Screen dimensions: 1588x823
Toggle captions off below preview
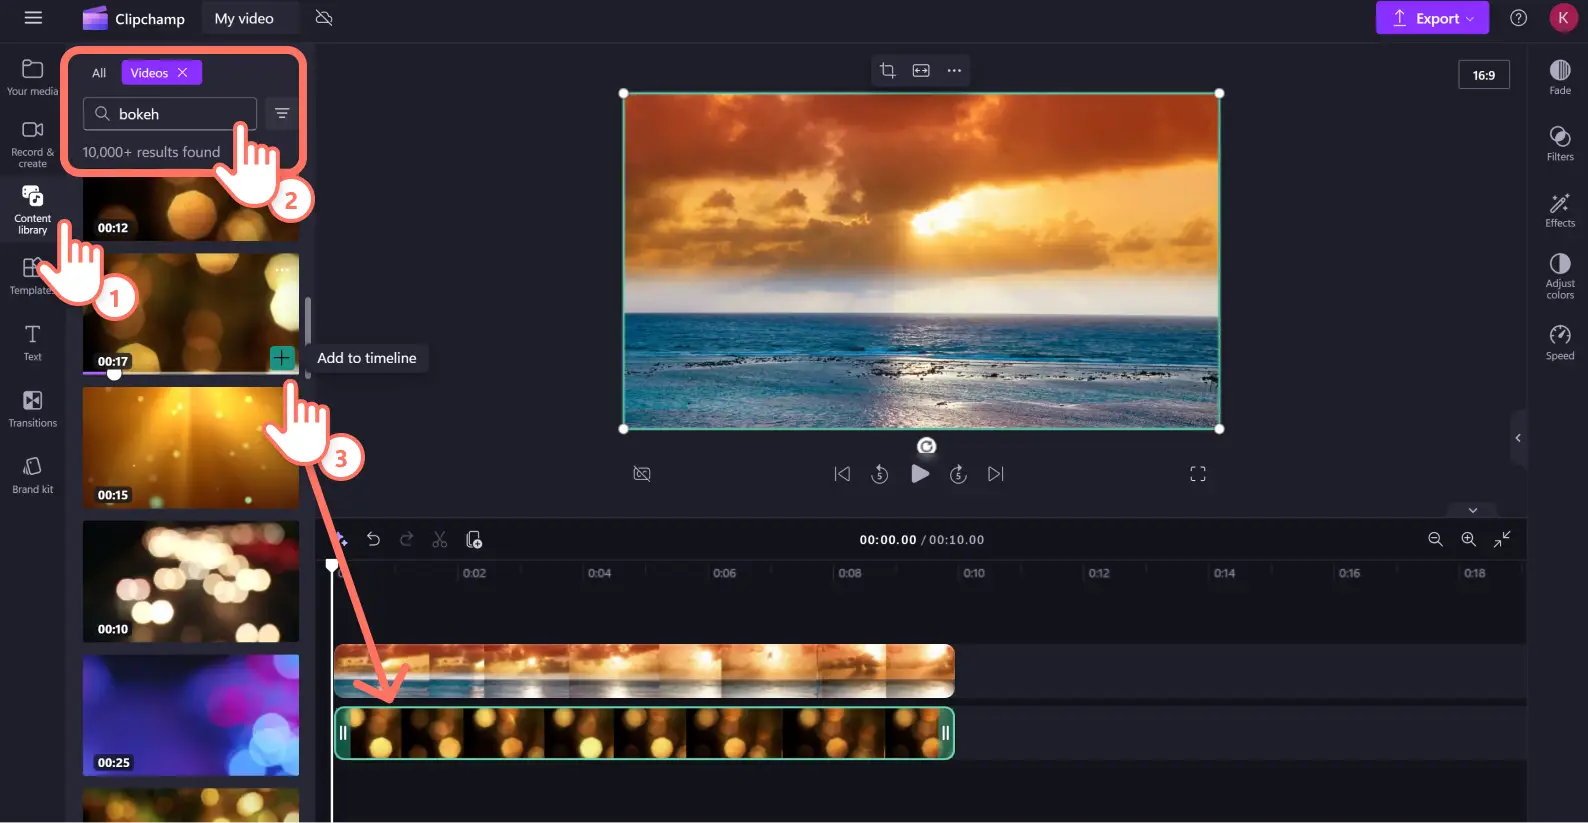(642, 474)
